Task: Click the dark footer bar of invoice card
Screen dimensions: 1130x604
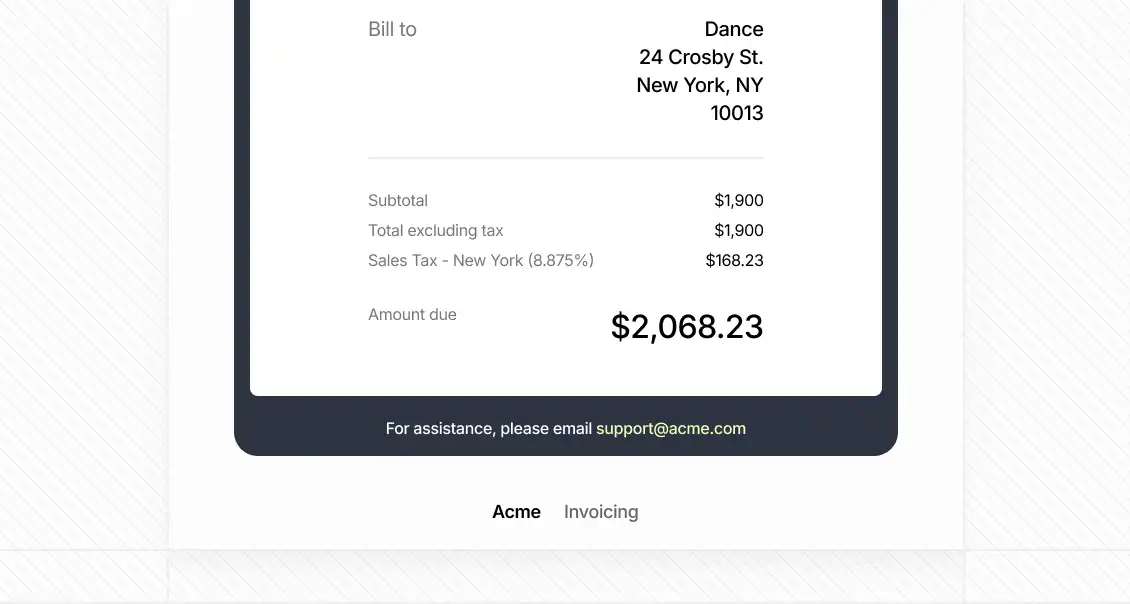Action: pyautogui.click(x=566, y=425)
